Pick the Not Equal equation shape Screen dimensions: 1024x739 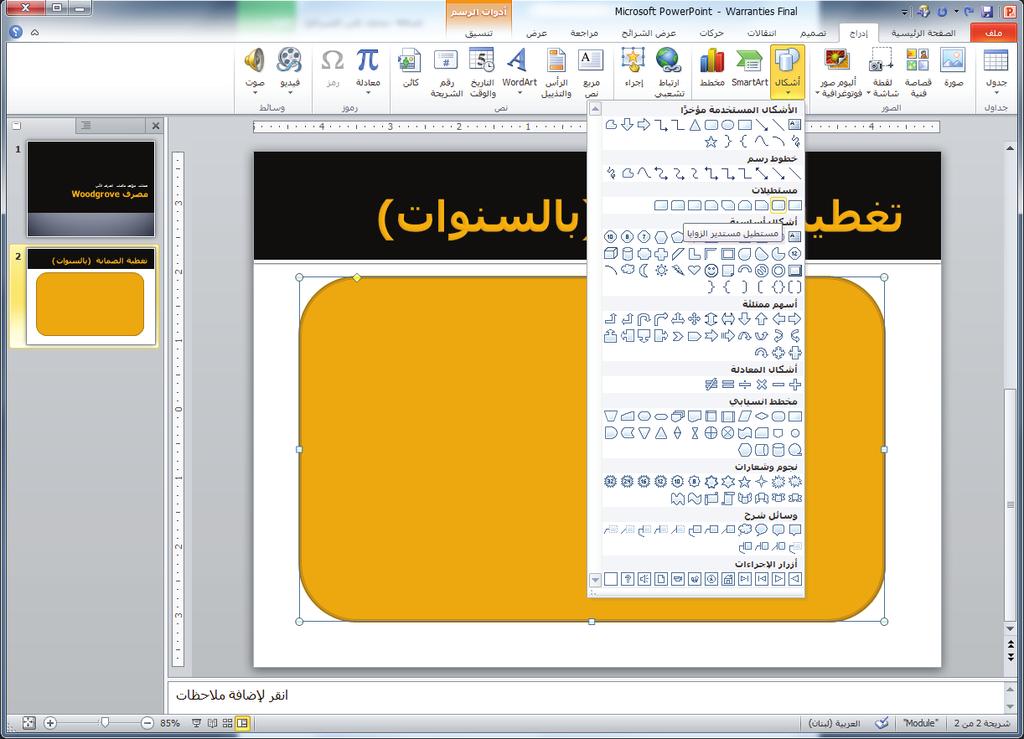(711, 385)
